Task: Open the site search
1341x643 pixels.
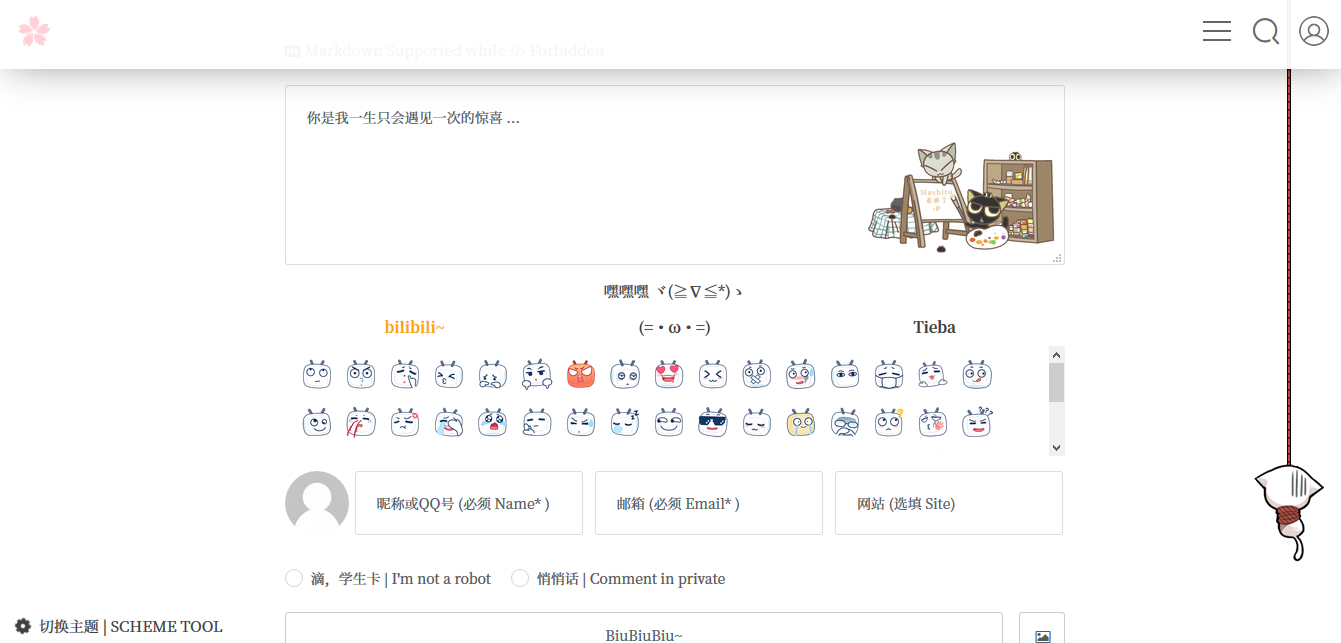Action: (x=1265, y=31)
